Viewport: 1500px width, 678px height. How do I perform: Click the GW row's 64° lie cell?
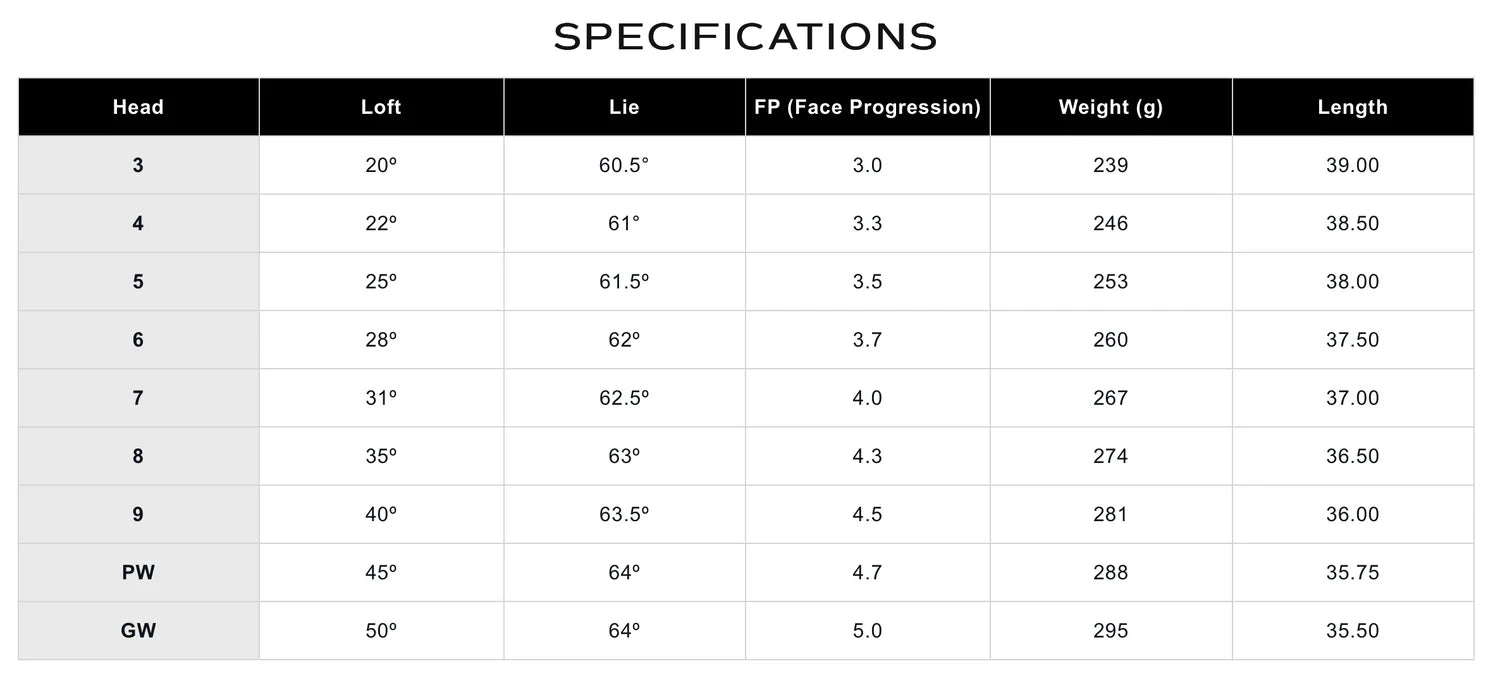click(624, 631)
